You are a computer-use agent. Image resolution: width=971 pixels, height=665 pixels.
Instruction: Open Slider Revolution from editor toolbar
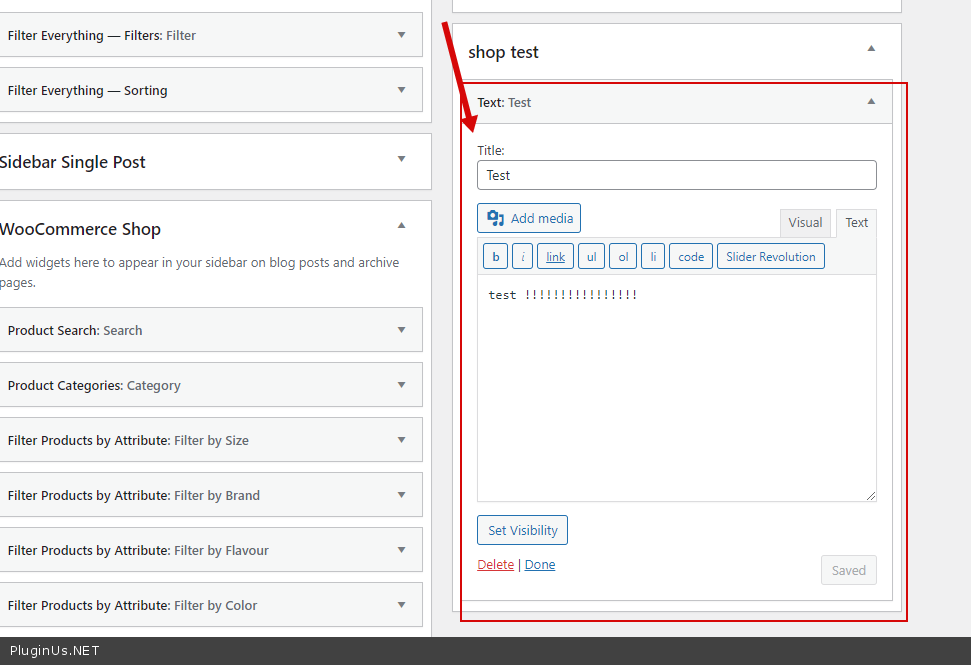(770, 257)
